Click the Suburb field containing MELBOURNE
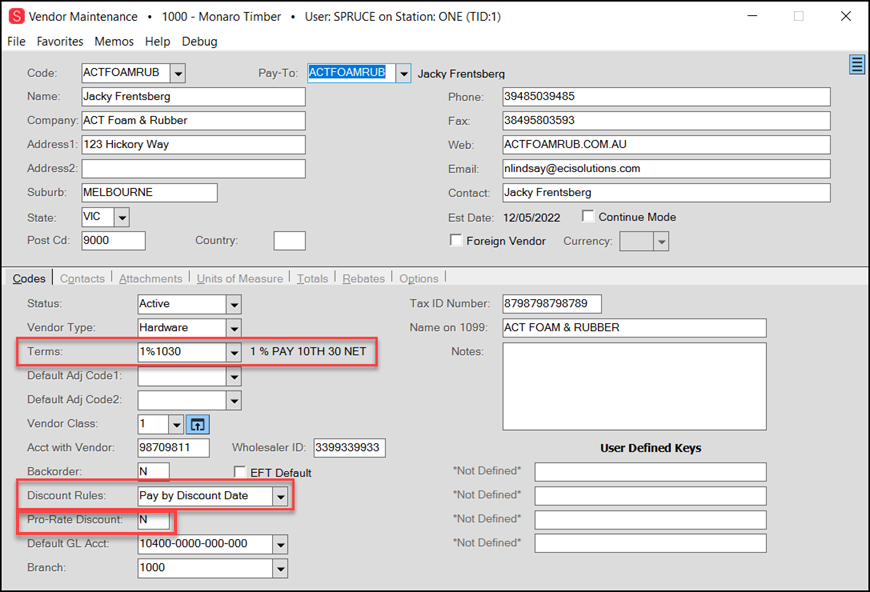The width and height of the screenshot is (870, 592). [149, 193]
